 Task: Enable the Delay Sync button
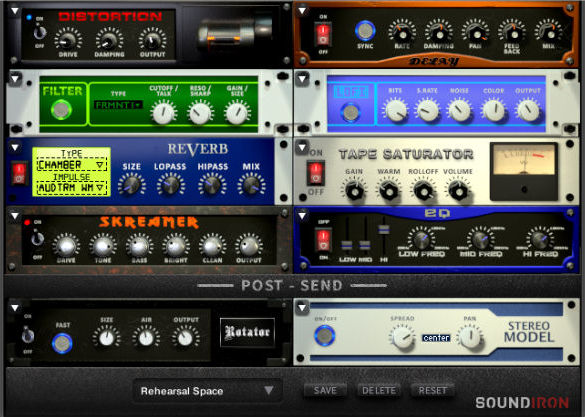click(365, 31)
